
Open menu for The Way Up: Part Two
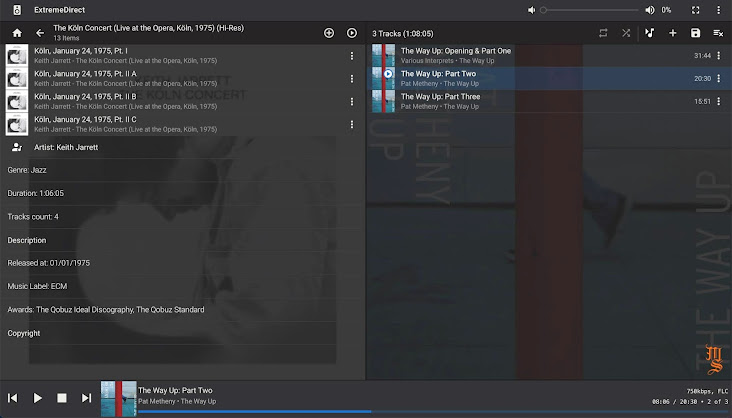click(x=718, y=78)
